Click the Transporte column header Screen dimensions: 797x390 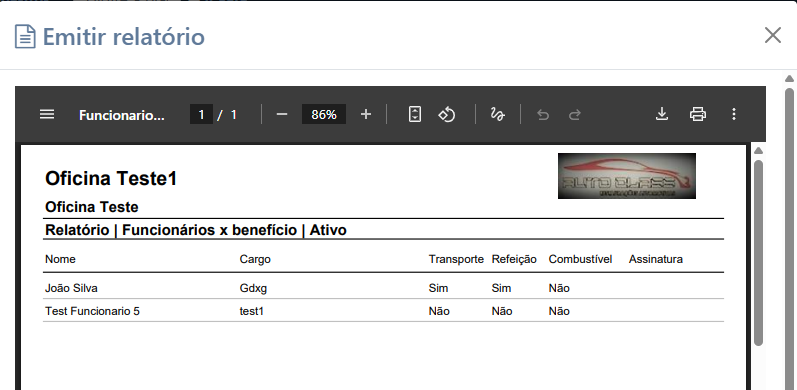[456, 259]
